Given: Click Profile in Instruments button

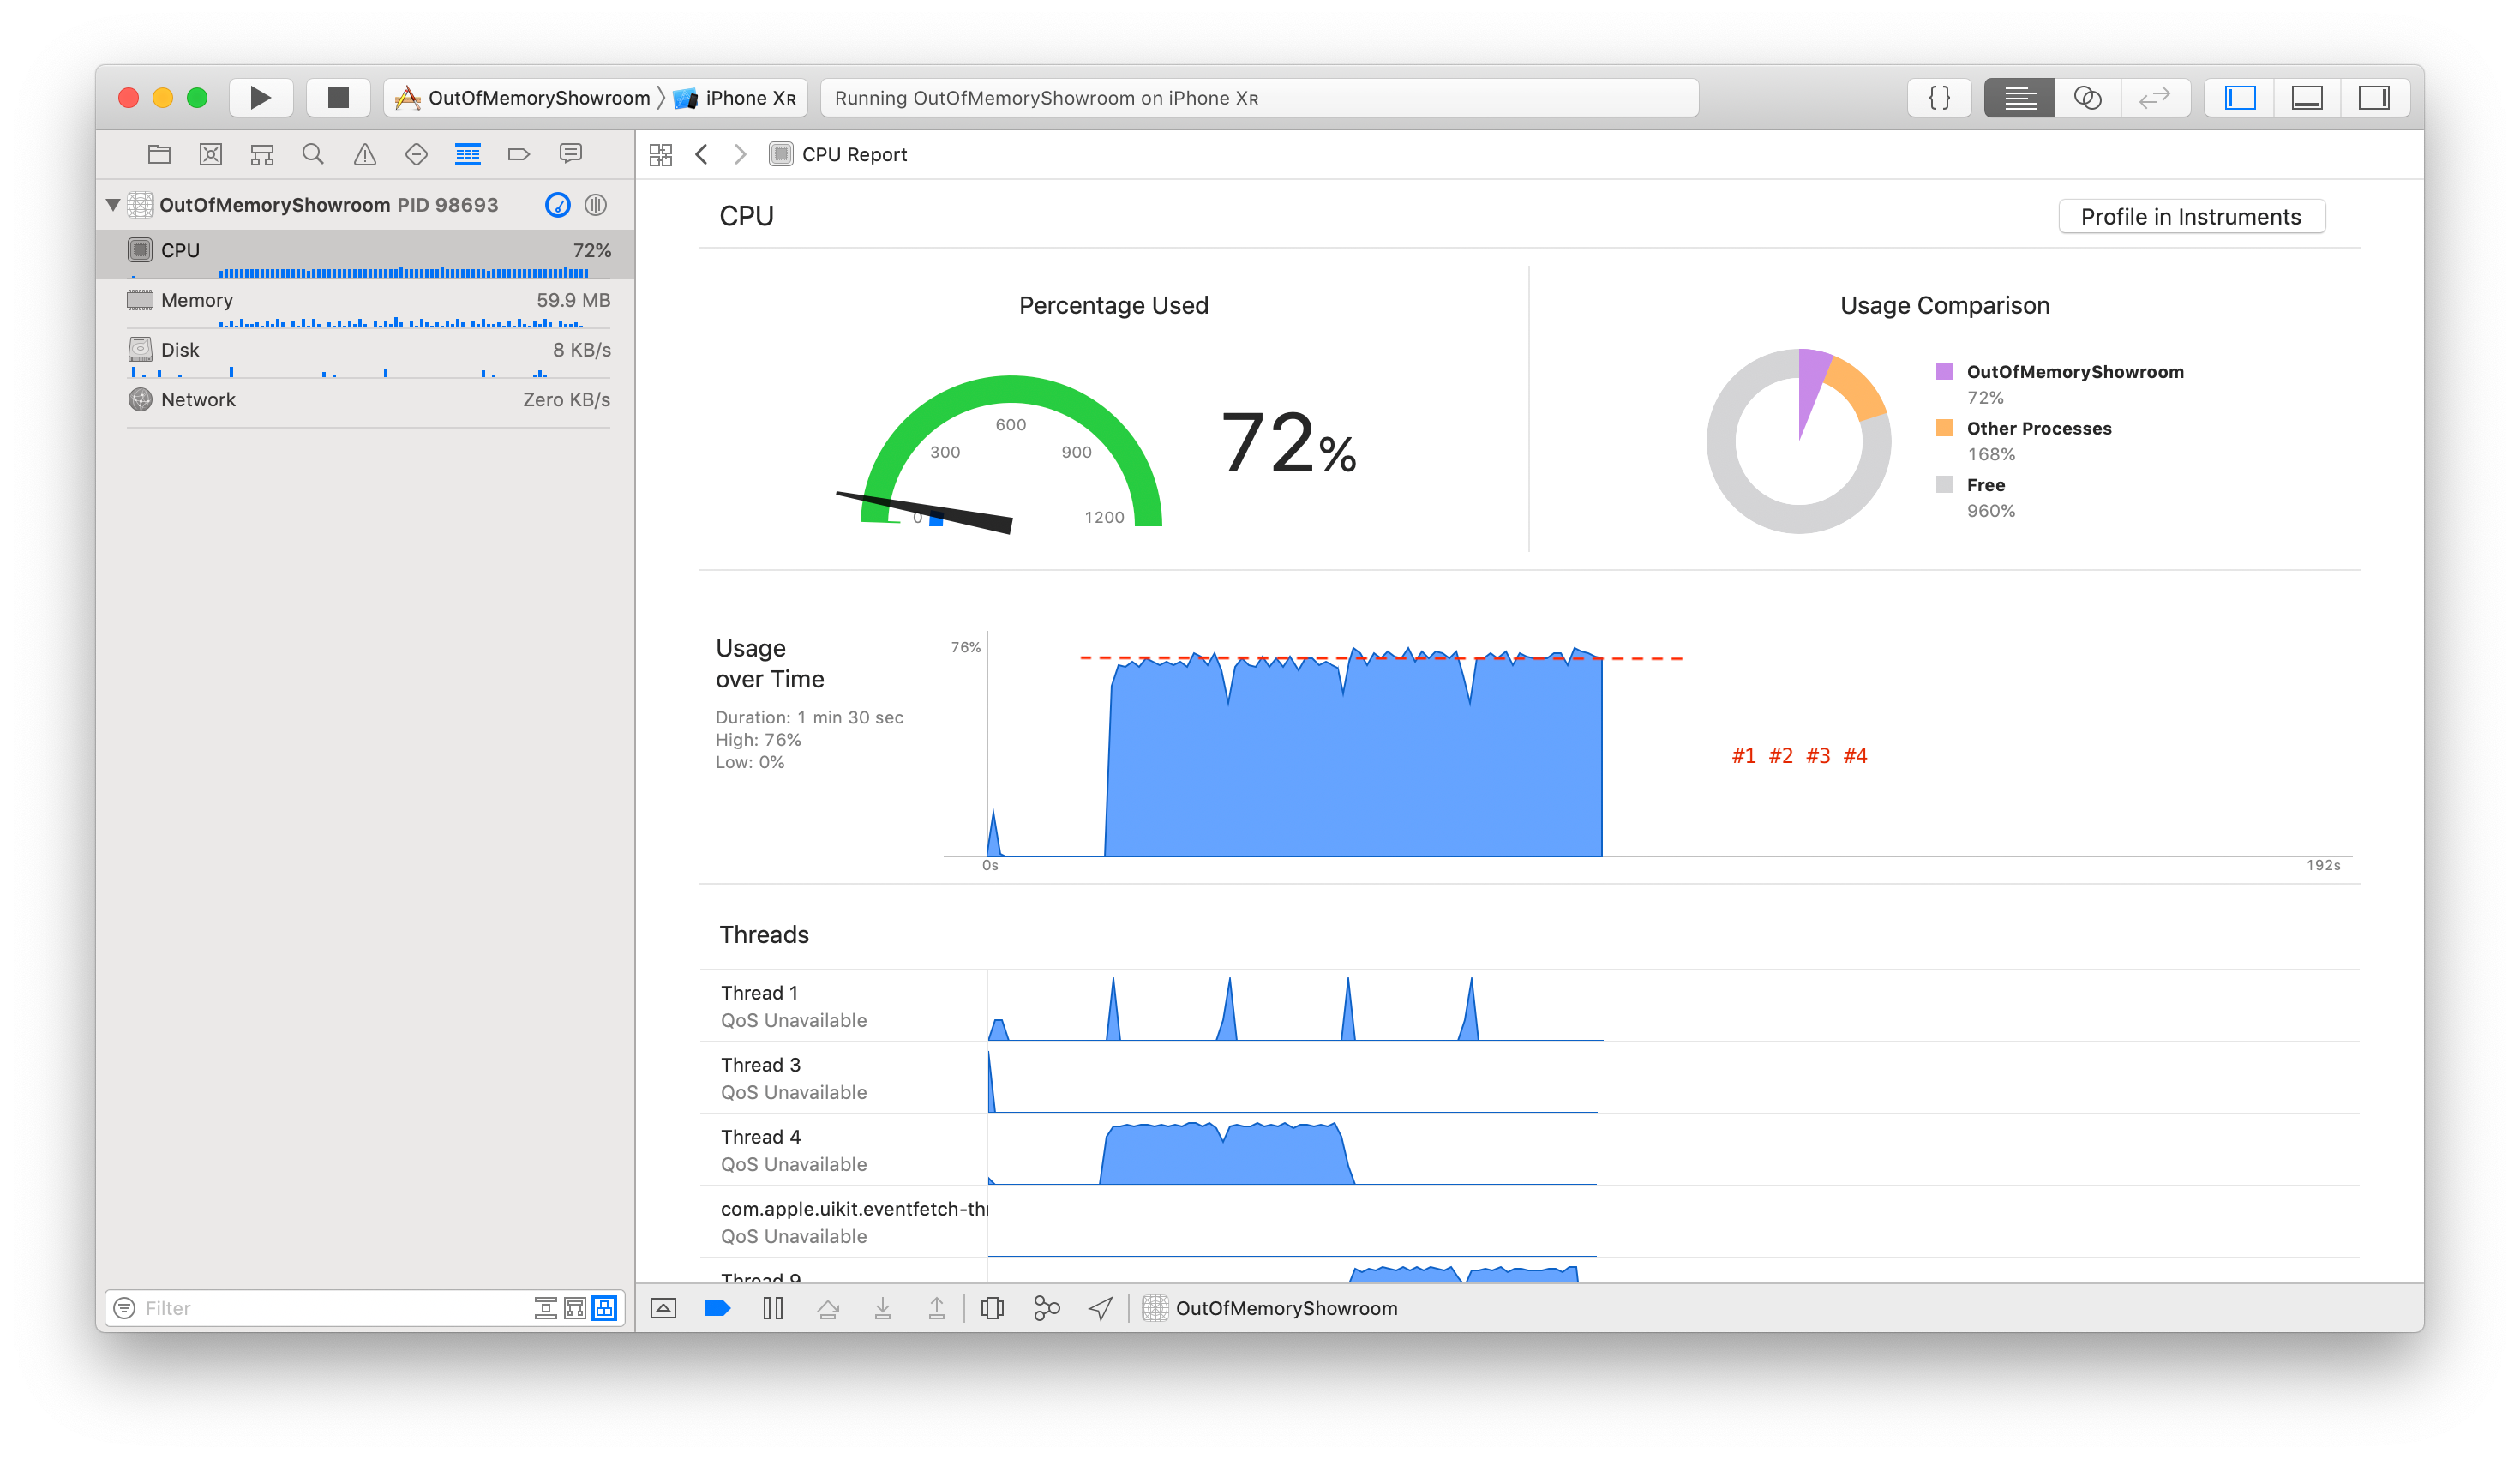Looking at the screenshot, I should [2191, 217].
